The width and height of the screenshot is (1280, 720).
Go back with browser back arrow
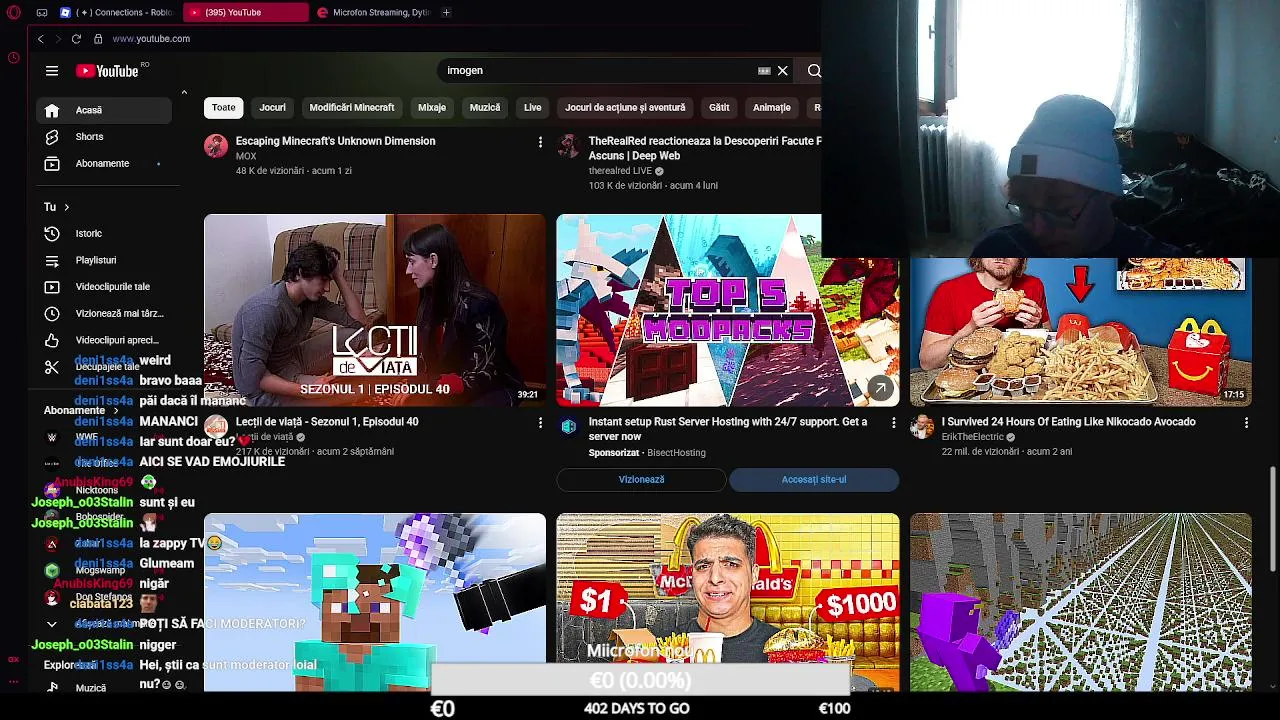tap(40, 39)
